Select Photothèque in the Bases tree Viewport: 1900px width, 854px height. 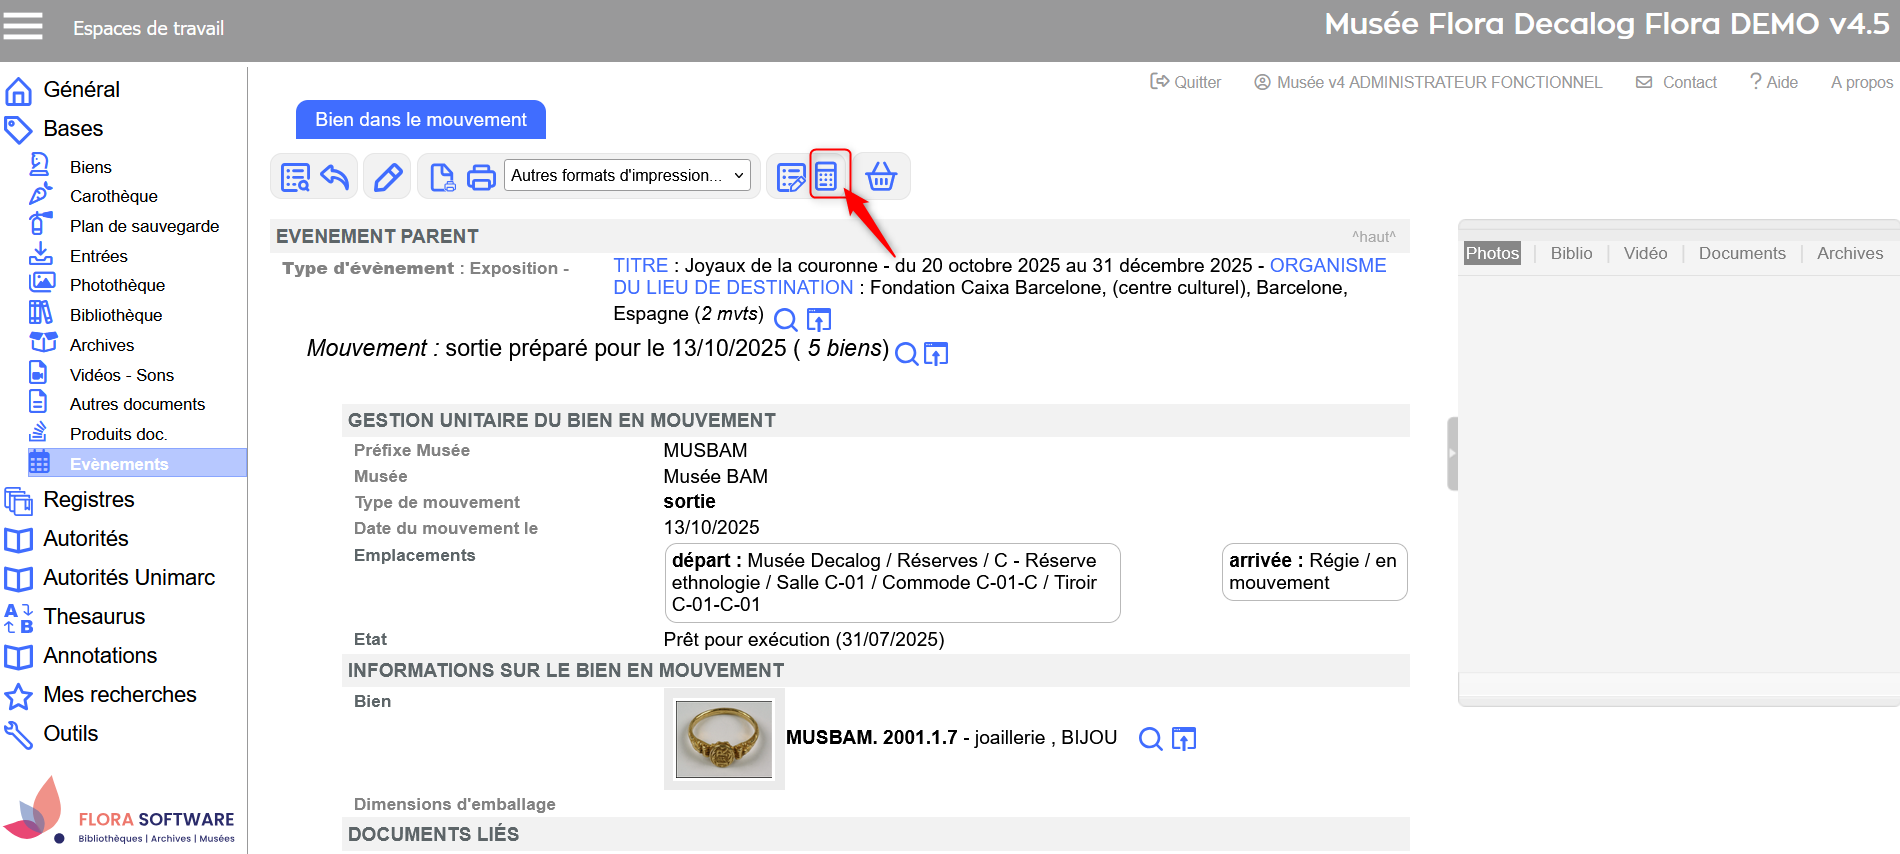[x=117, y=285]
